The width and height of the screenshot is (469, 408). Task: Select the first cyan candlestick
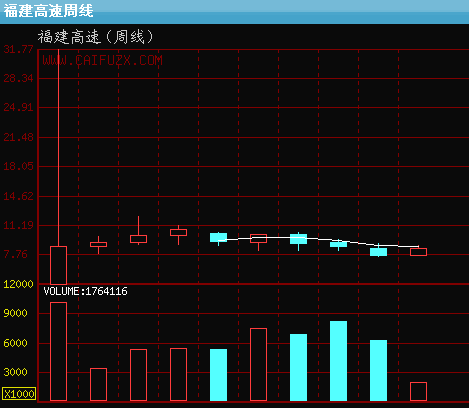[x=218, y=238]
